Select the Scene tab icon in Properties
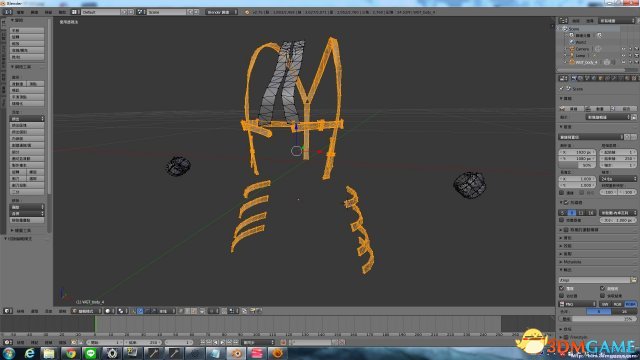This screenshot has height=360, width=640. point(587,78)
